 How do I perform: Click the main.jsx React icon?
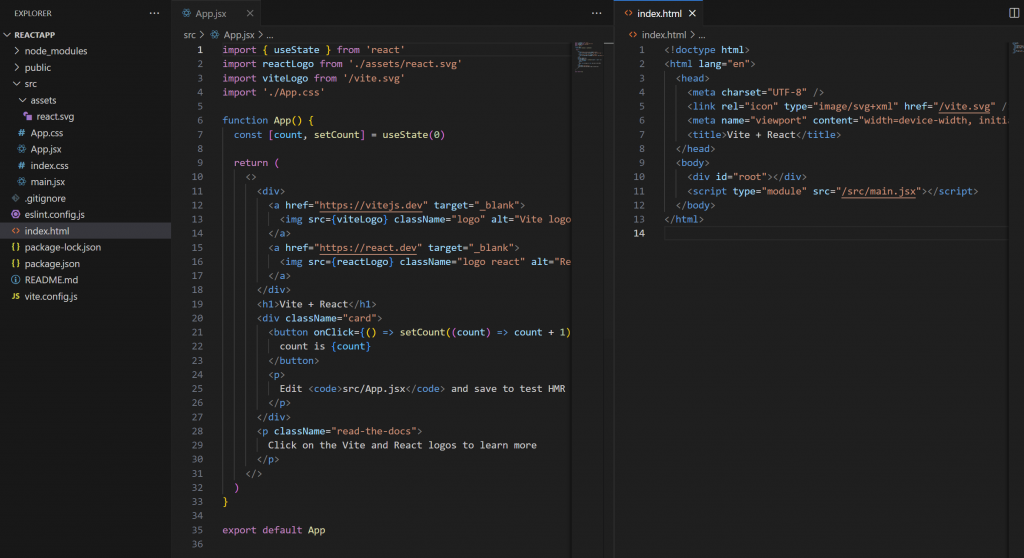[x=22, y=182]
